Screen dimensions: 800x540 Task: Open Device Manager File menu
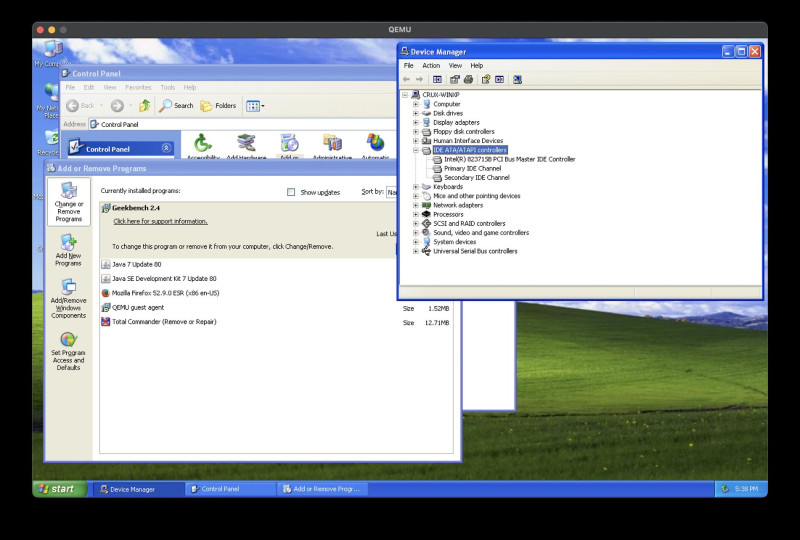tap(409, 66)
